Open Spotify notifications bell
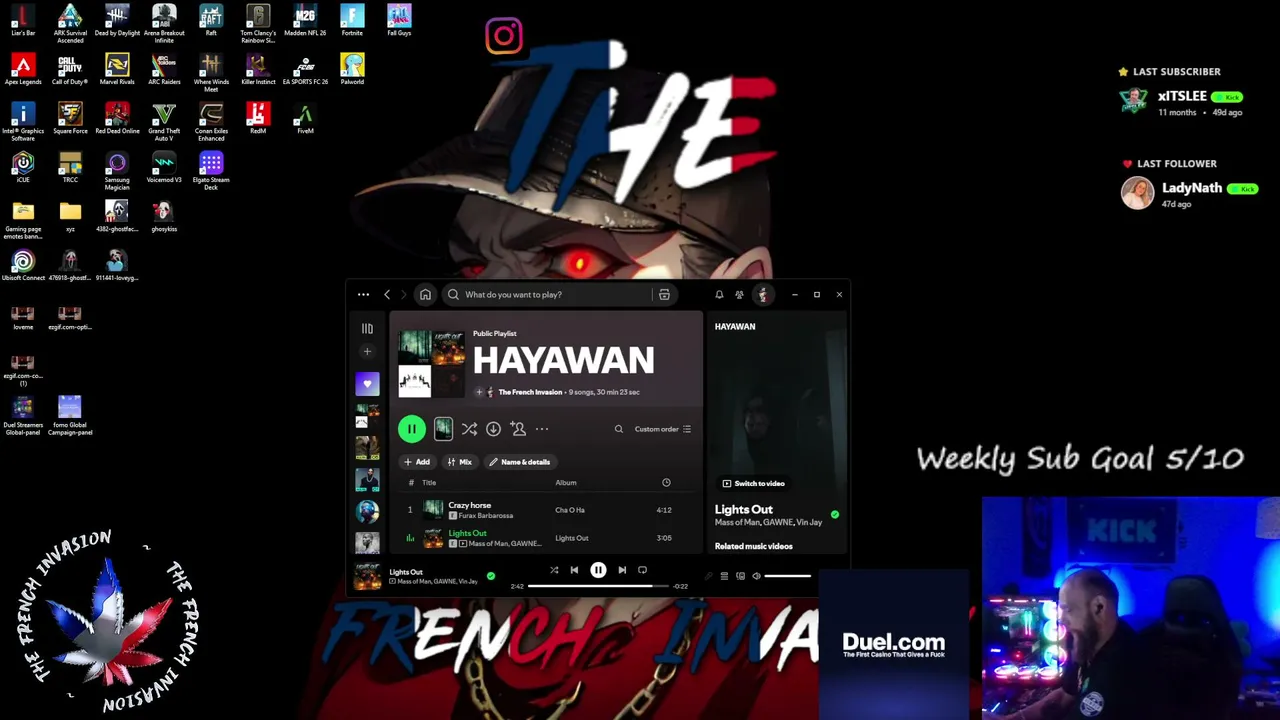This screenshot has width=1280, height=720. tap(719, 295)
